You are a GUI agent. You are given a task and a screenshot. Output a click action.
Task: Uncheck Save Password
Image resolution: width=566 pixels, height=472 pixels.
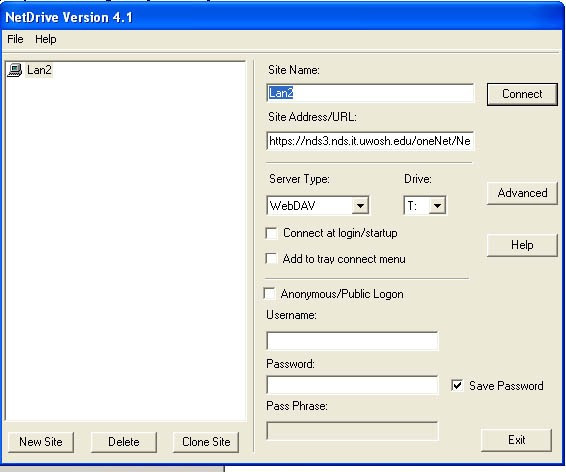pos(457,385)
